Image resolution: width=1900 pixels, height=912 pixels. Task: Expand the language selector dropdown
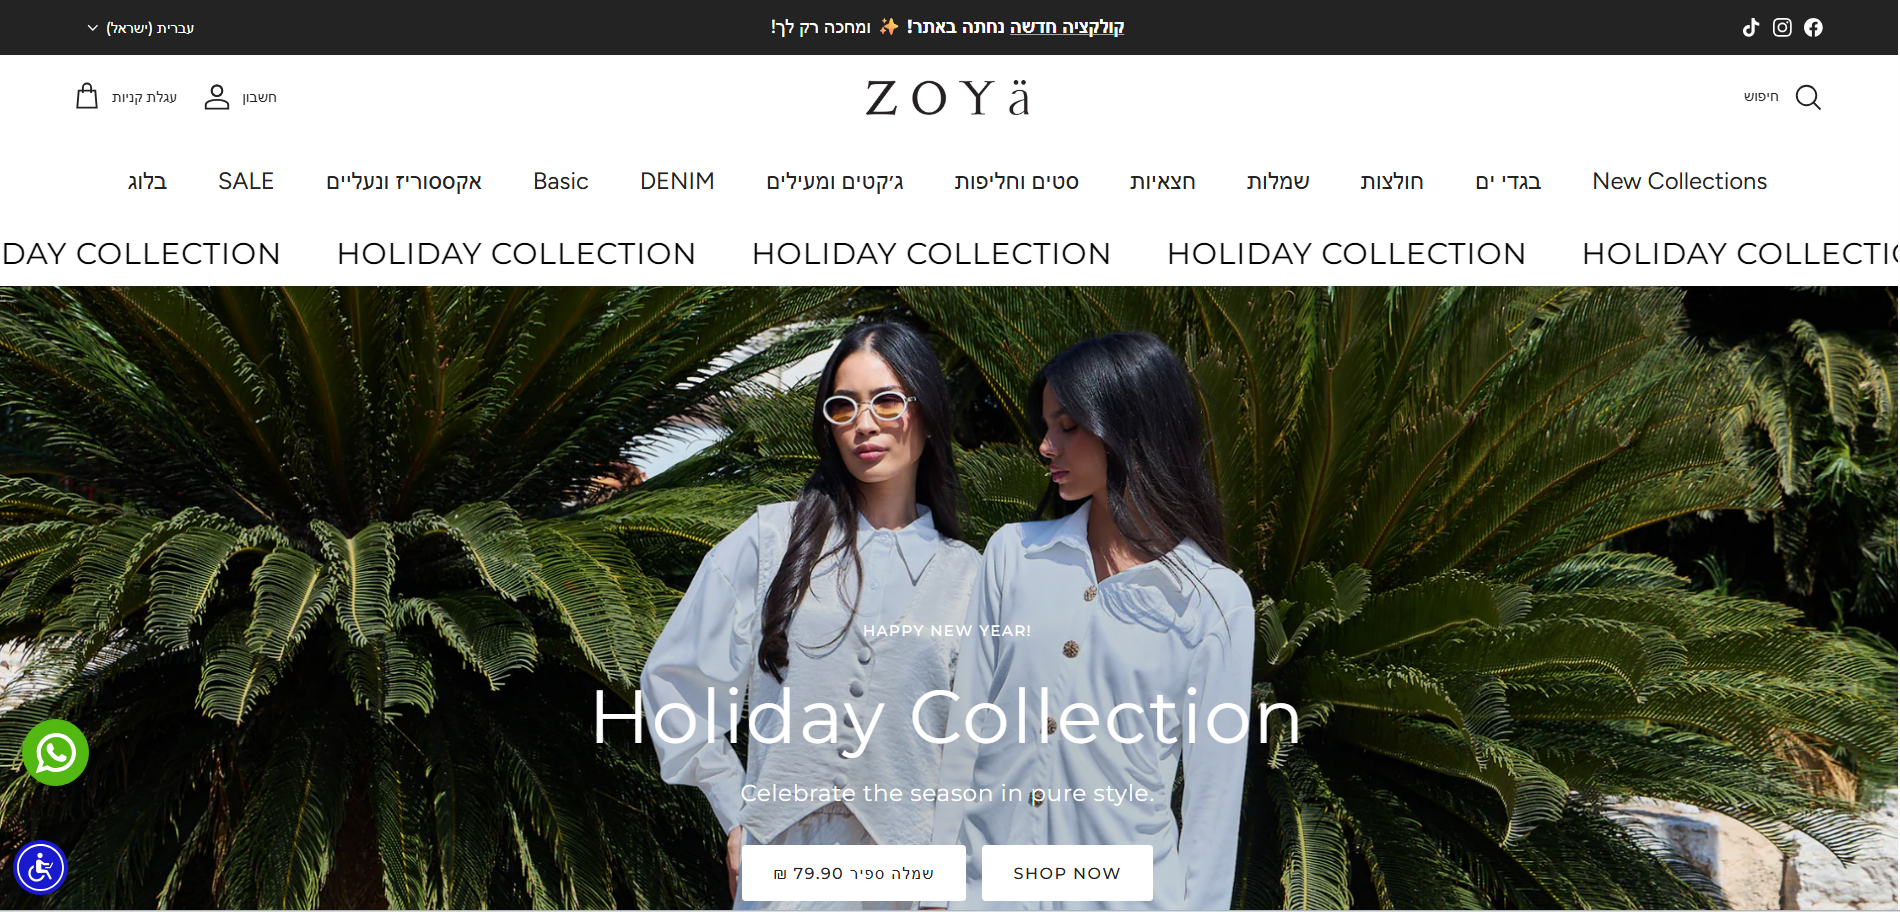140,28
